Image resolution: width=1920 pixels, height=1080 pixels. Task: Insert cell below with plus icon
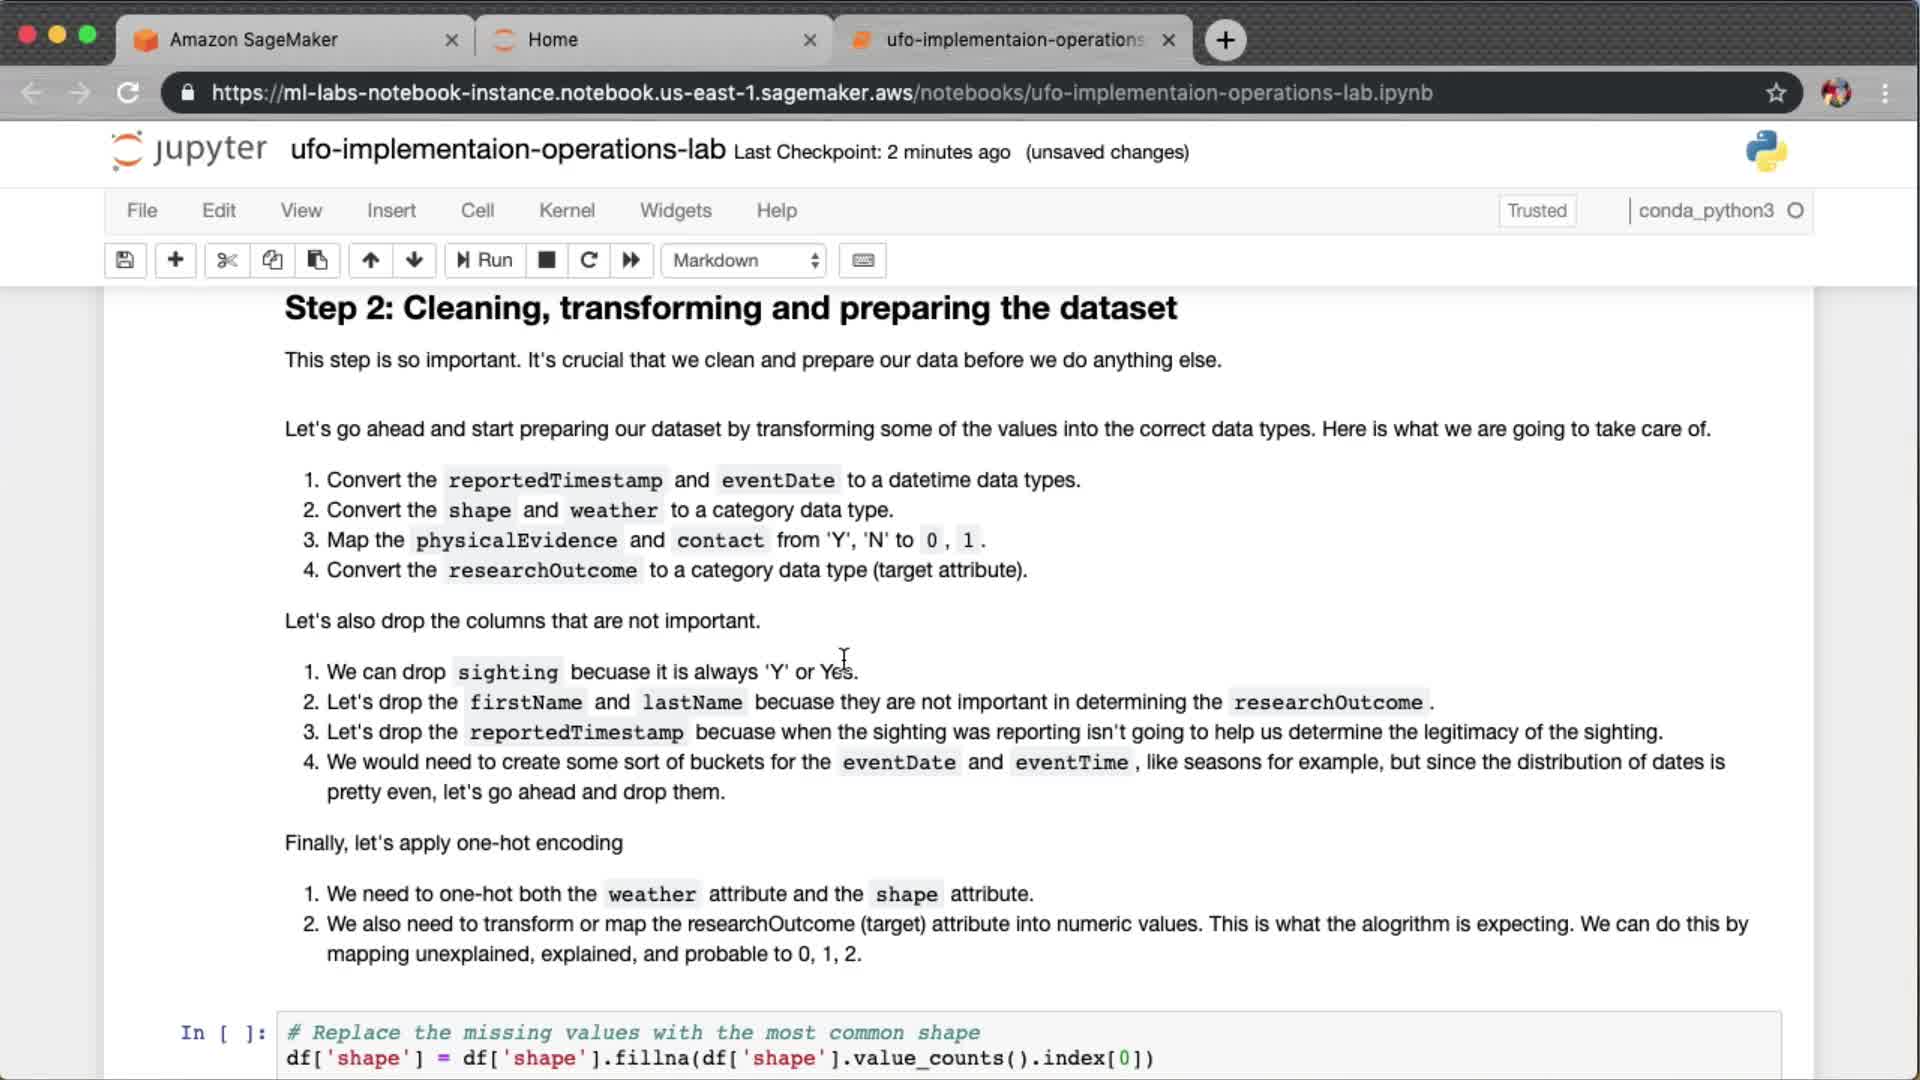click(175, 260)
